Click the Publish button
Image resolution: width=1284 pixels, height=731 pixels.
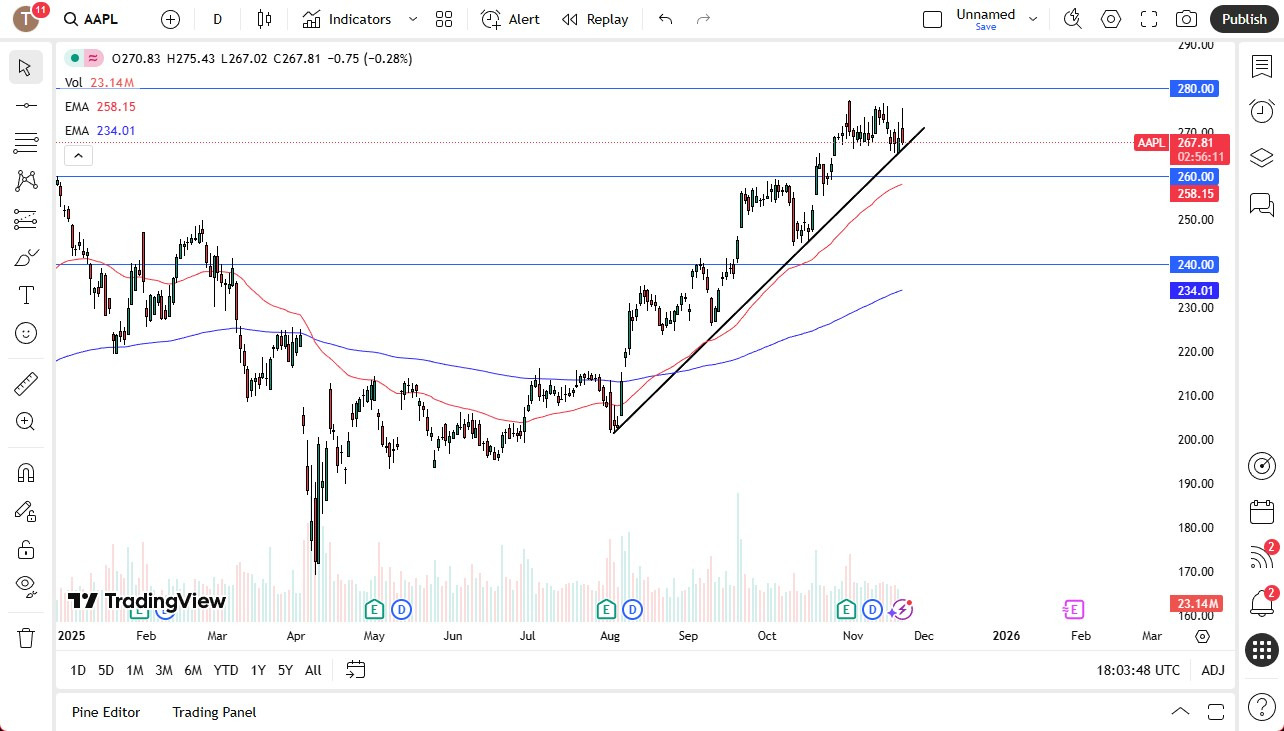1244,18
